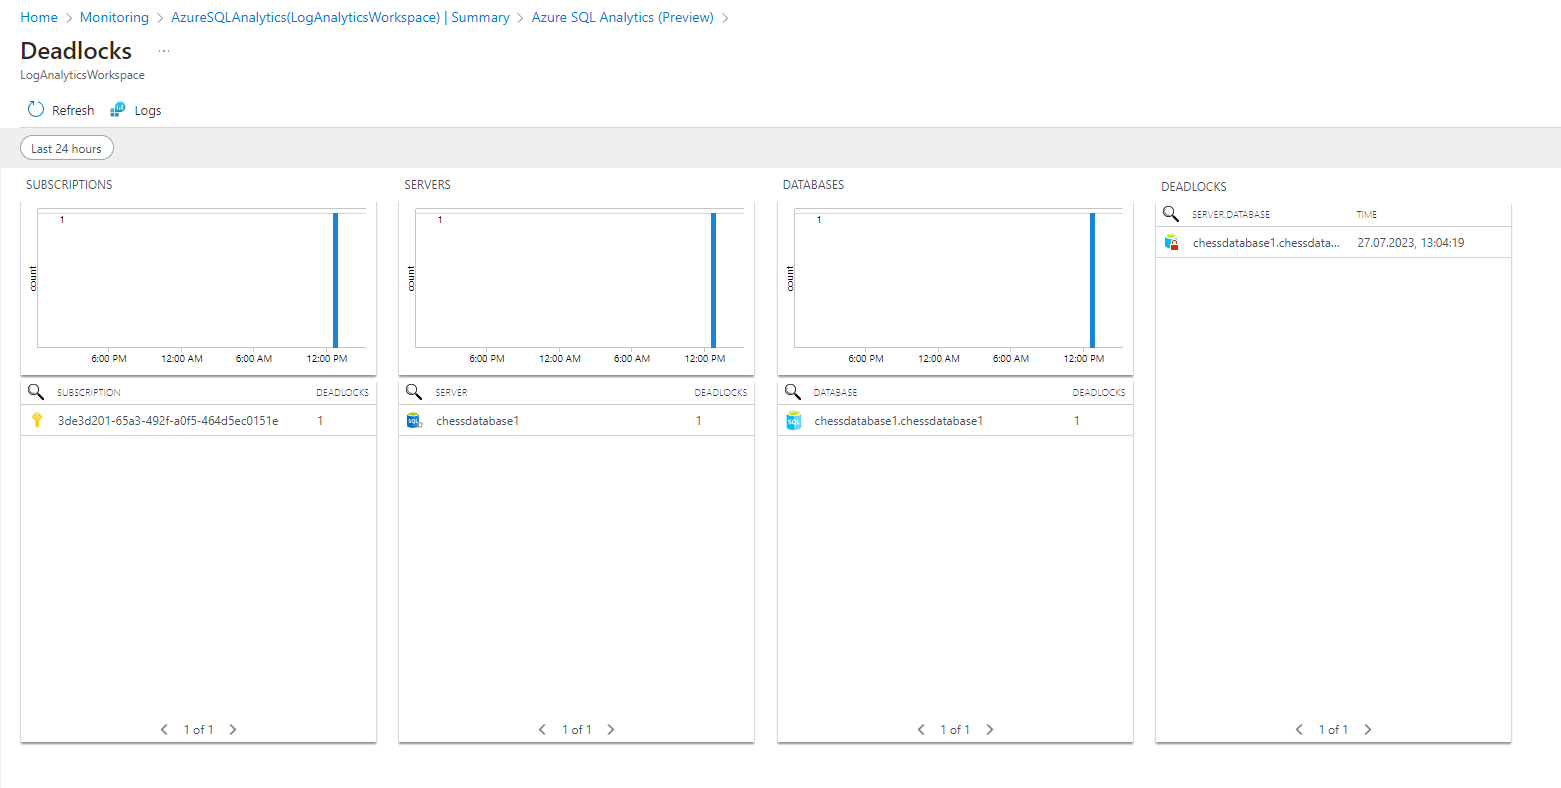
Task: Click the SQL server icon for chessdatabase1
Action: (414, 421)
